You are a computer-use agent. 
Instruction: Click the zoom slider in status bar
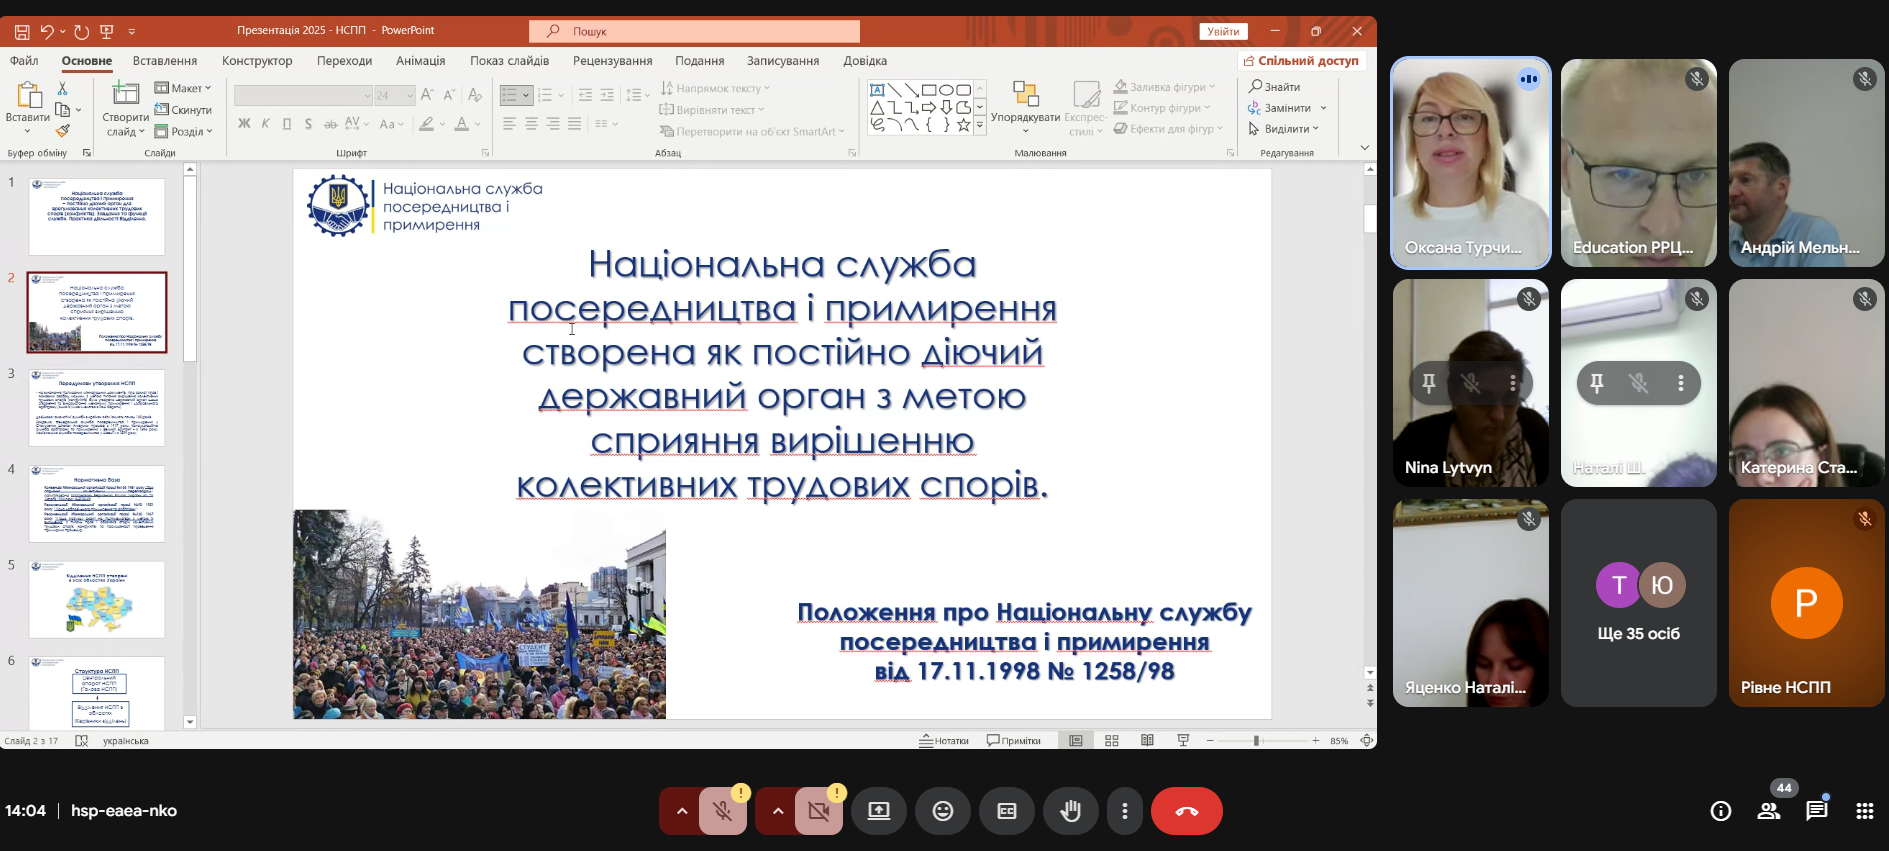point(1257,741)
